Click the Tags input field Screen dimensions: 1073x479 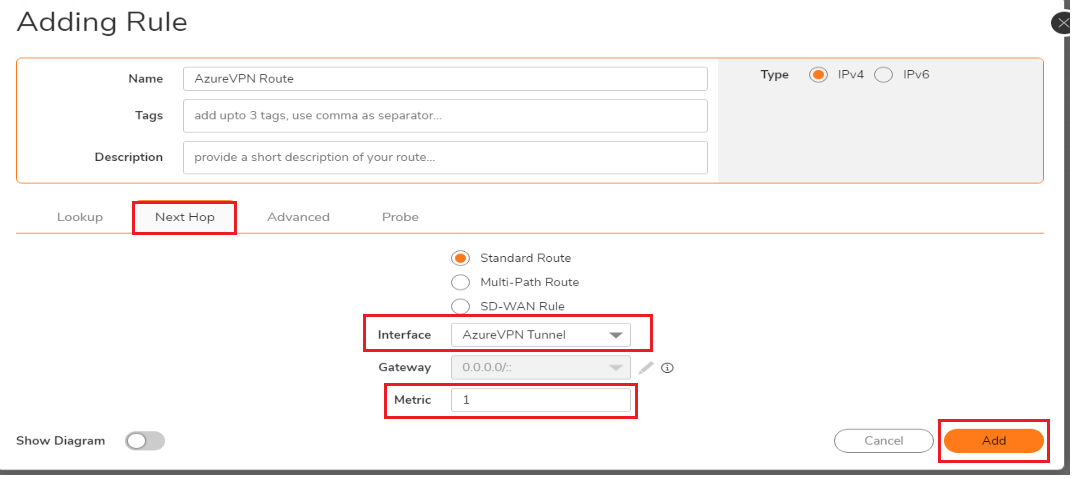pyautogui.click(x=445, y=116)
